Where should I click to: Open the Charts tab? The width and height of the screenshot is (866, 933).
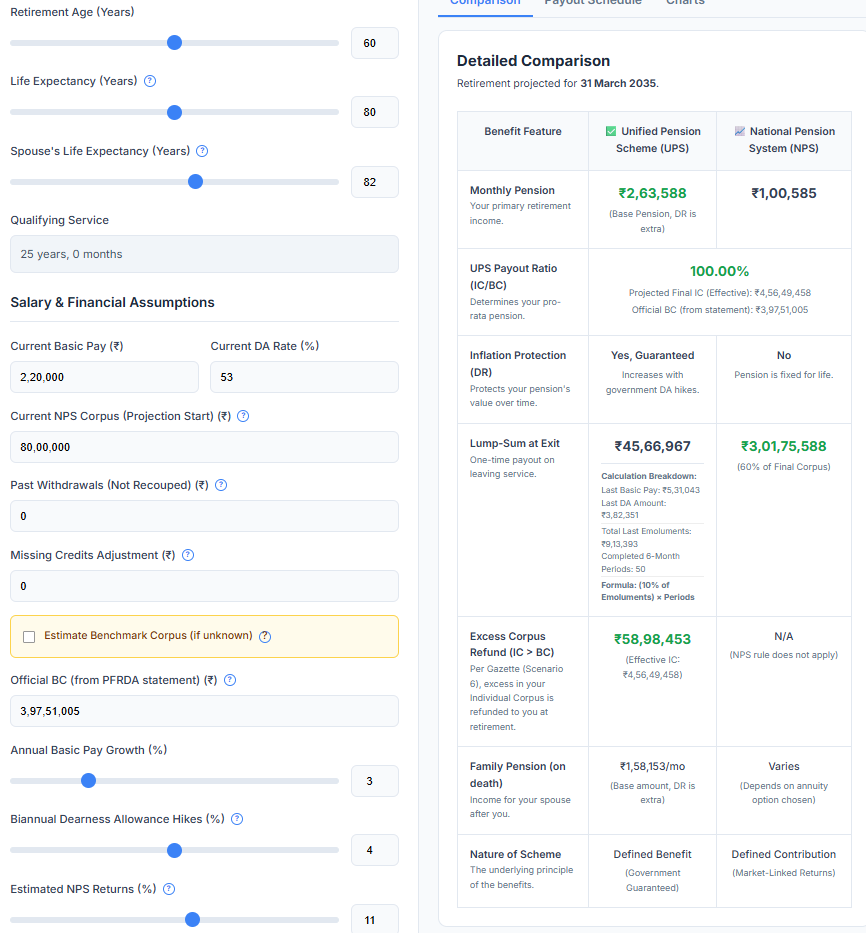(x=685, y=4)
